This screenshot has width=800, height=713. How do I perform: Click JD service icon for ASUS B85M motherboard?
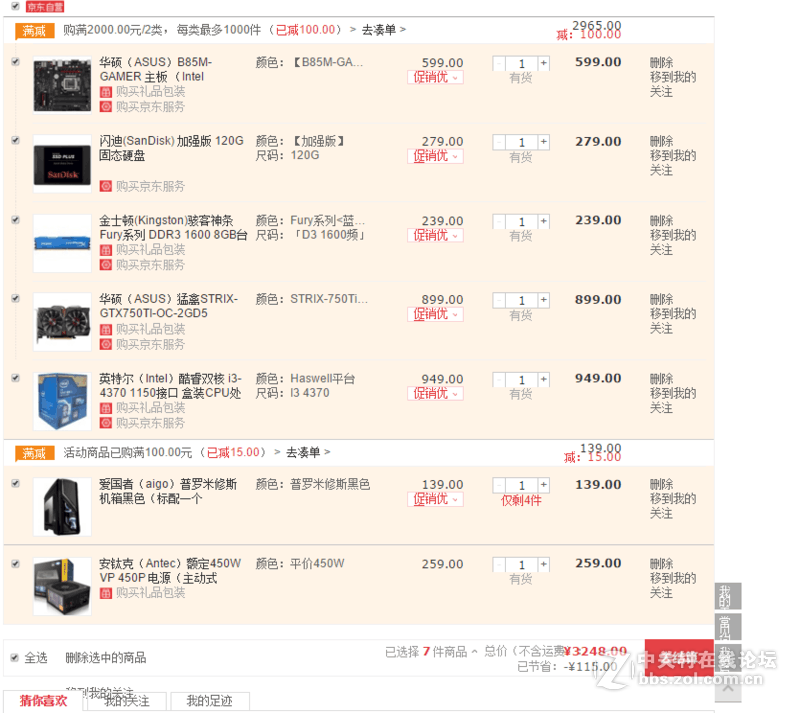(x=106, y=107)
